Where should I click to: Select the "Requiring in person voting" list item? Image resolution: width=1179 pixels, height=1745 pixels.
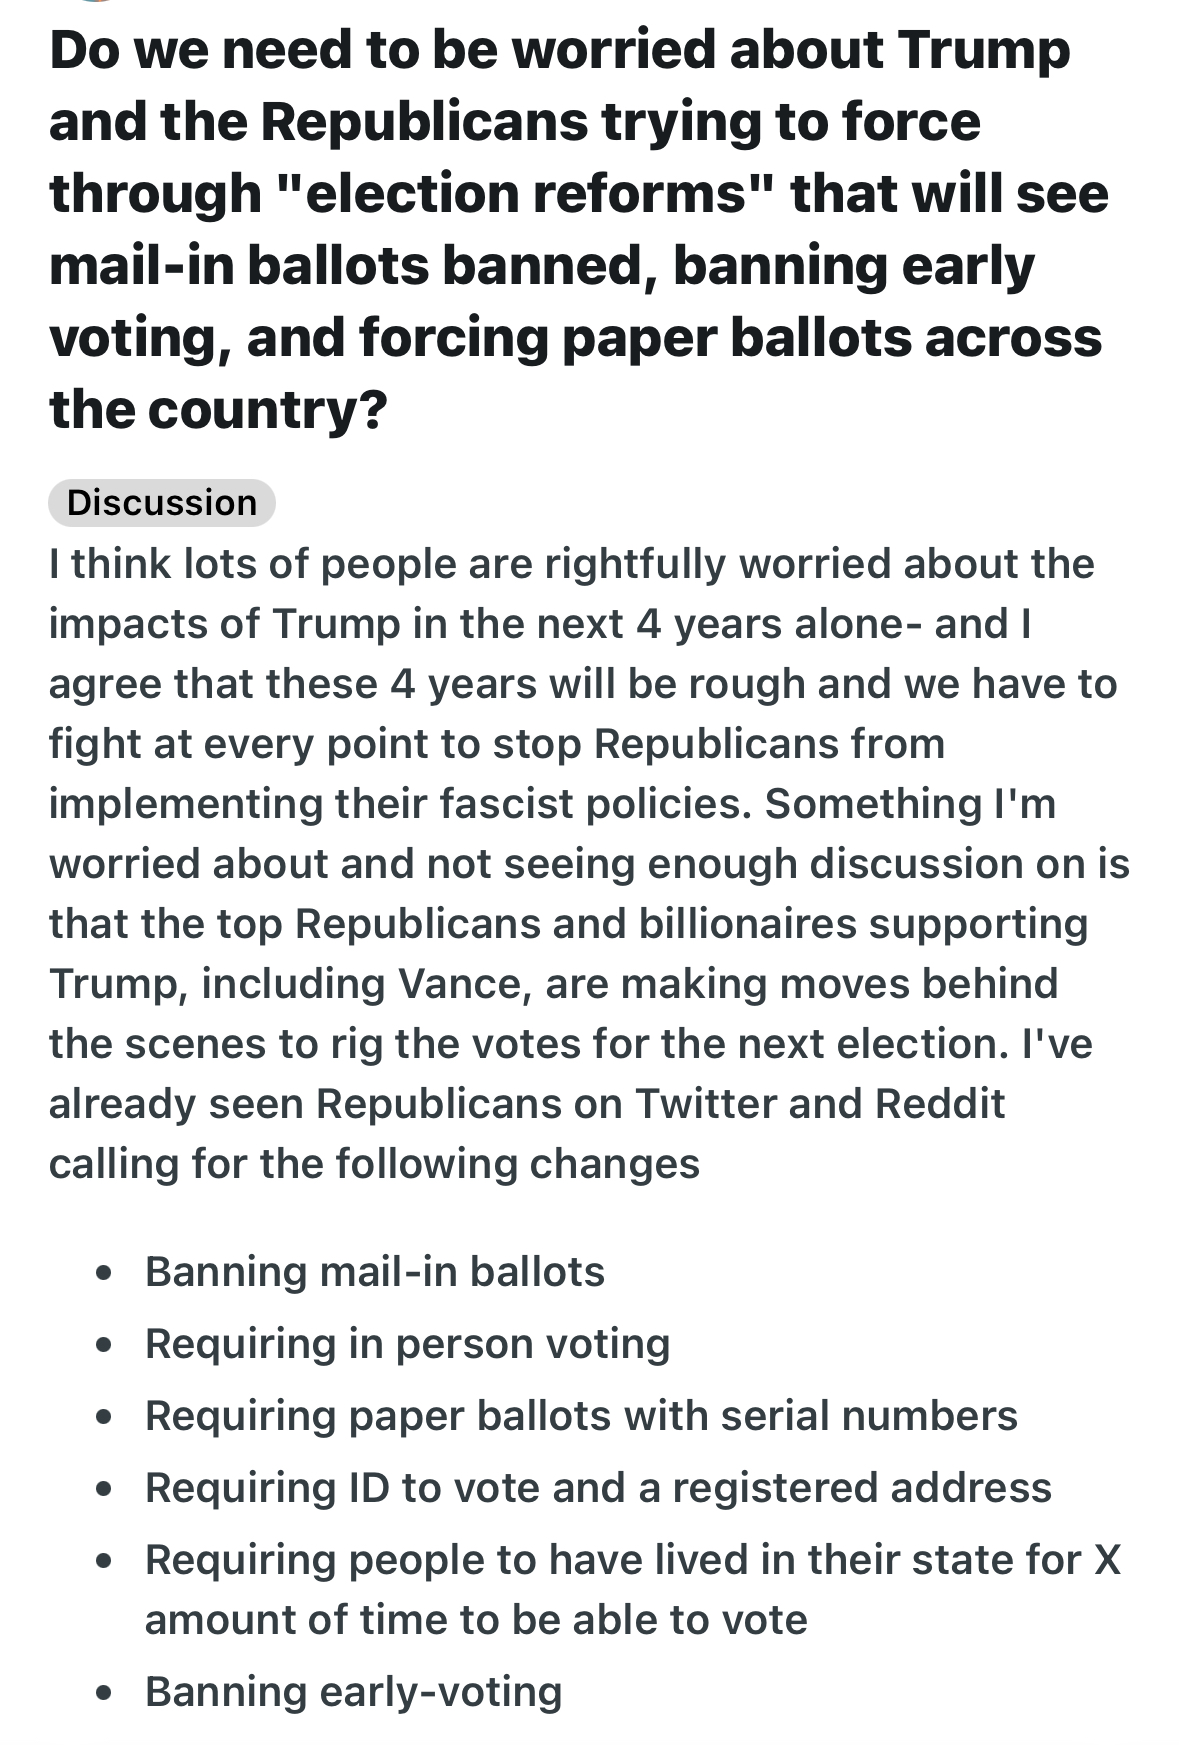[407, 1343]
